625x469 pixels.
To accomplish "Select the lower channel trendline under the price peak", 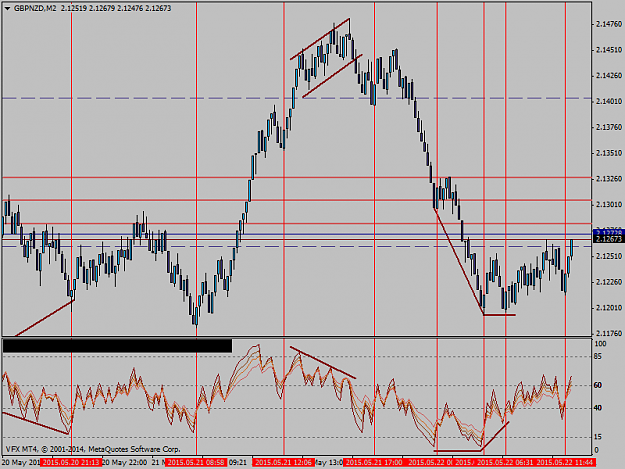I will [x=332, y=76].
